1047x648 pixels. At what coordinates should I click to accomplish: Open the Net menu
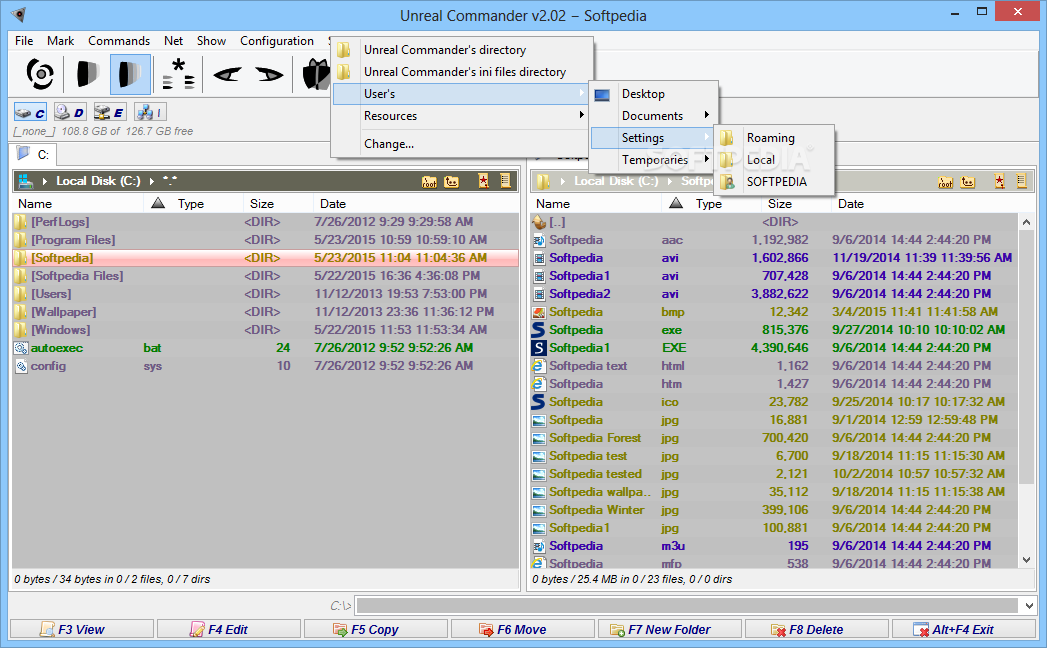point(174,41)
